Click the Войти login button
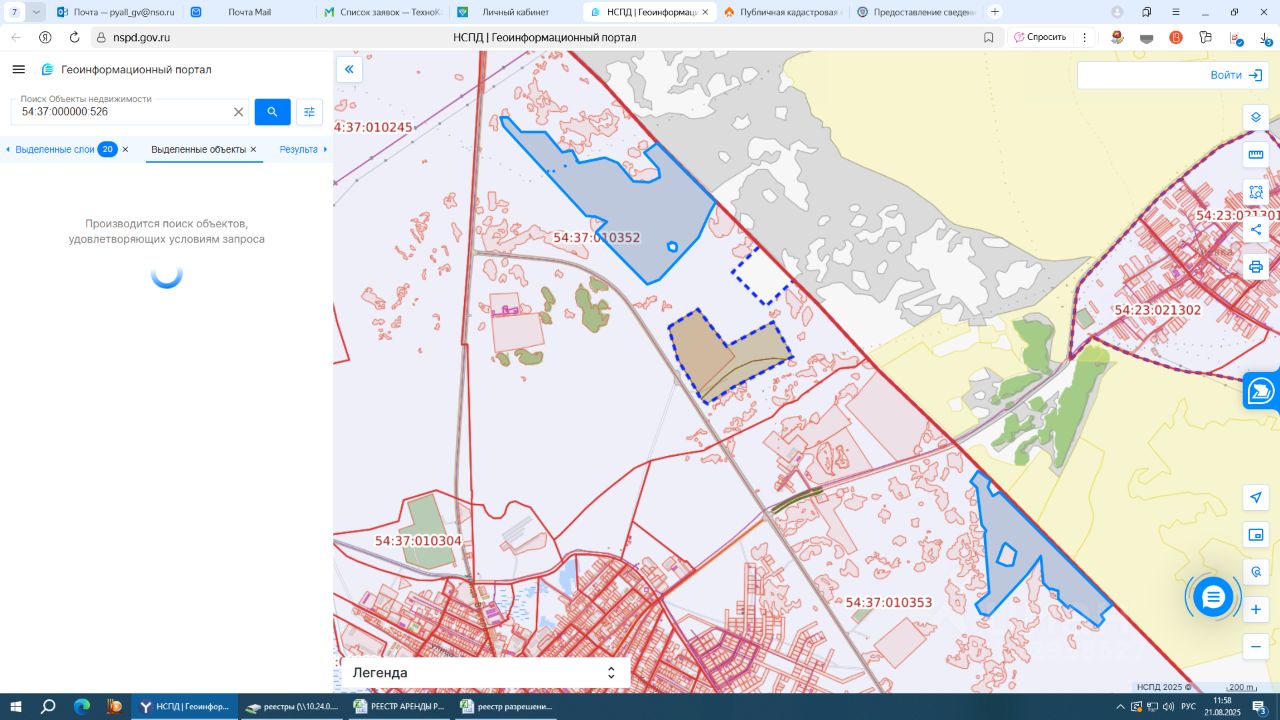The image size is (1280, 720). 1236,75
